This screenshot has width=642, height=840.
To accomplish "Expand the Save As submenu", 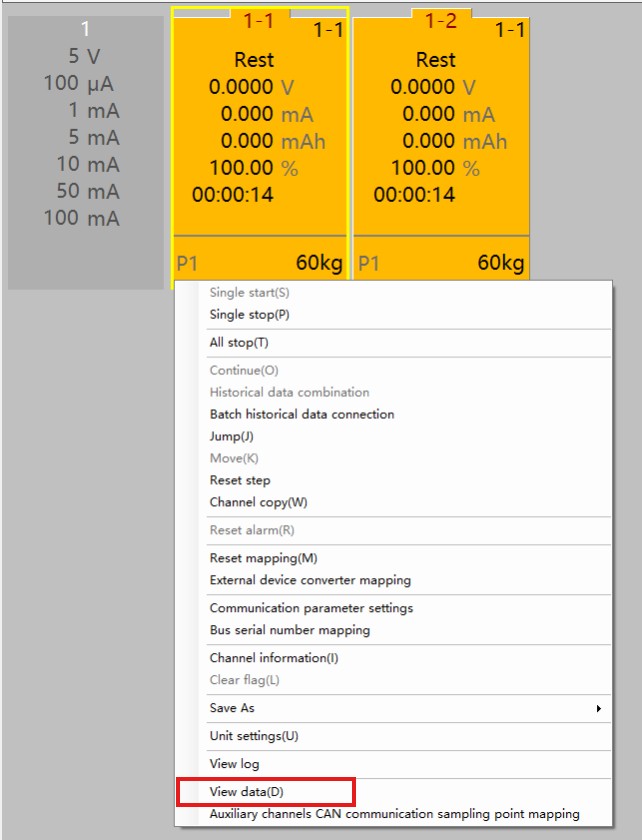I will click(x=232, y=708).
